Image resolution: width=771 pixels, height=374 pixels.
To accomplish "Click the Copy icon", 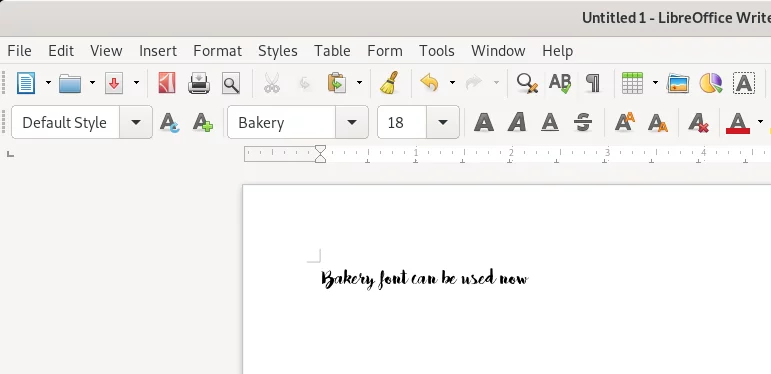I will click(x=305, y=84).
